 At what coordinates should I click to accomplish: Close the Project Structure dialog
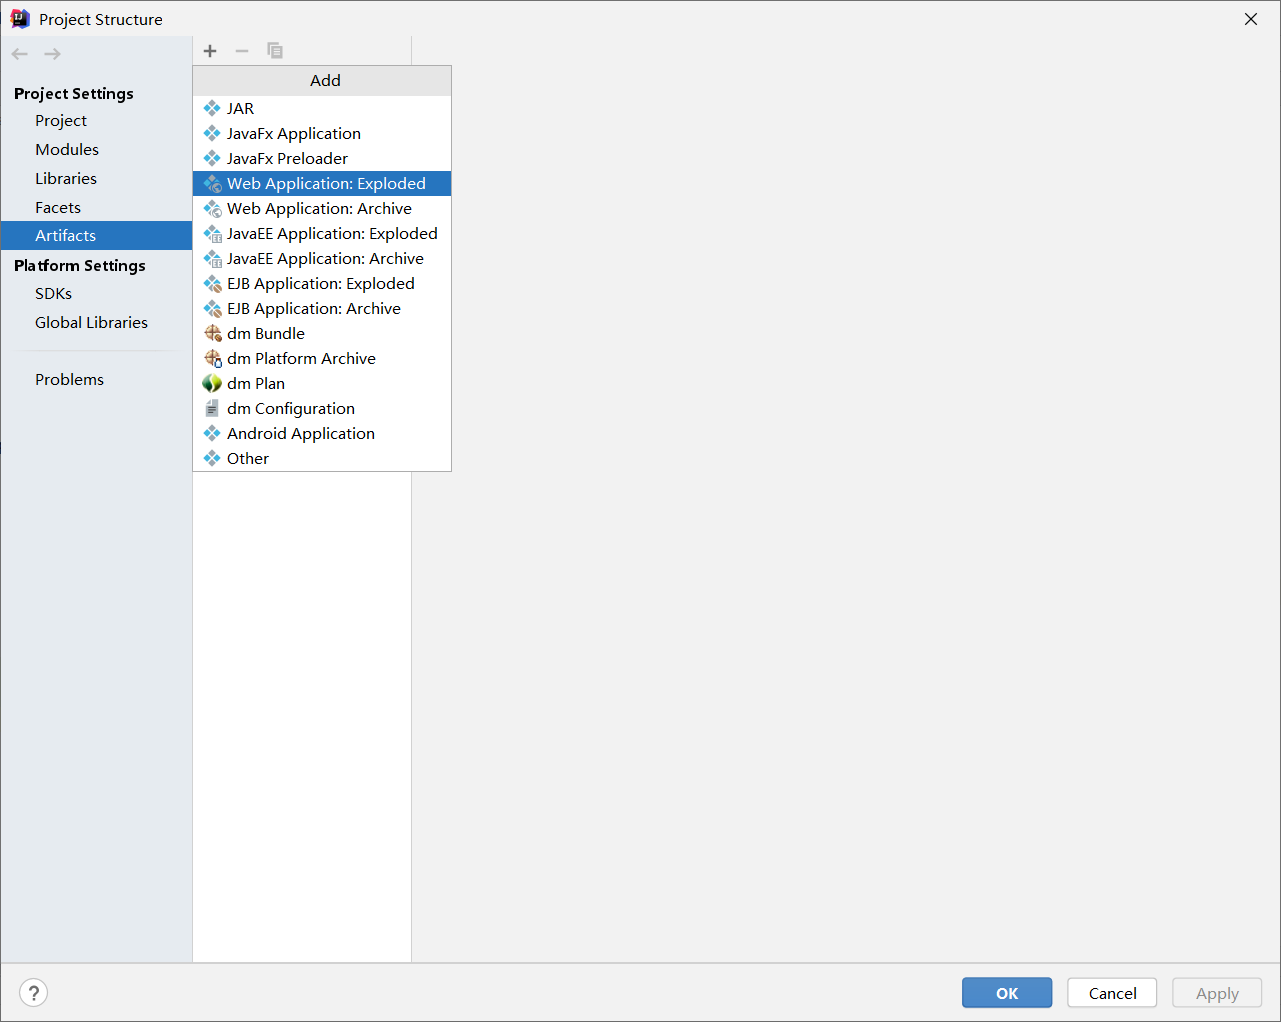point(1251,19)
